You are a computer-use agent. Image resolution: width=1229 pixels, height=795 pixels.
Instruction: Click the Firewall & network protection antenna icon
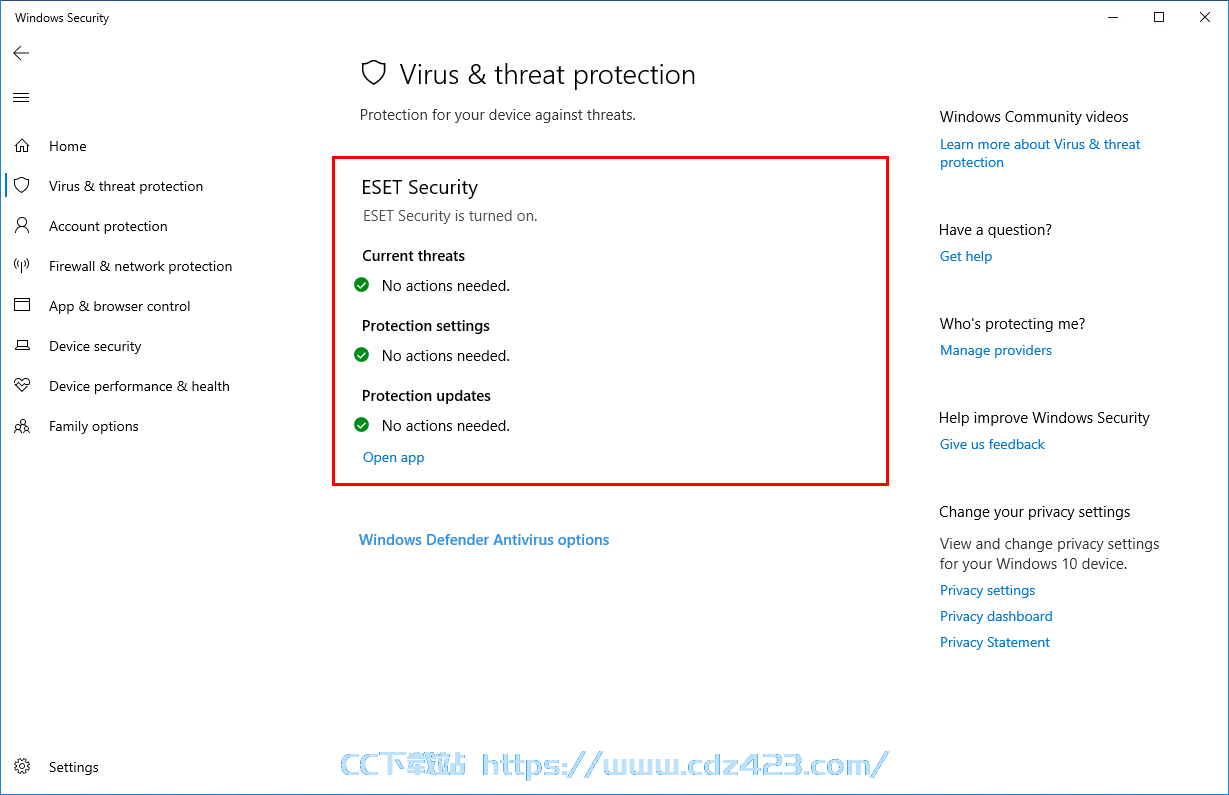tap(22, 265)
